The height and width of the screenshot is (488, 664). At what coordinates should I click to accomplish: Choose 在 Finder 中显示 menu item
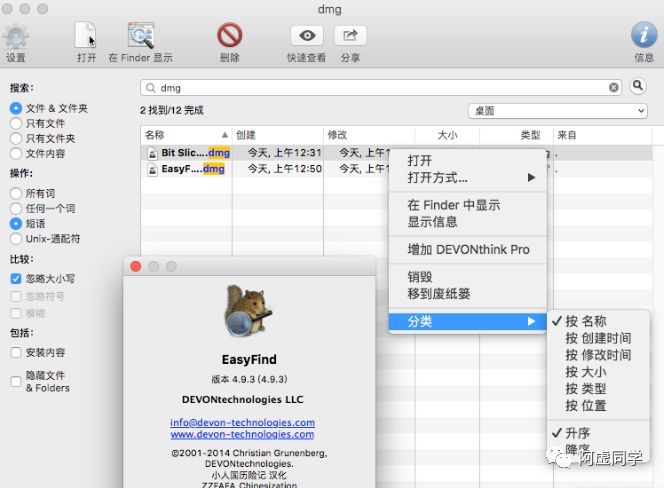(x=454, y=205)
